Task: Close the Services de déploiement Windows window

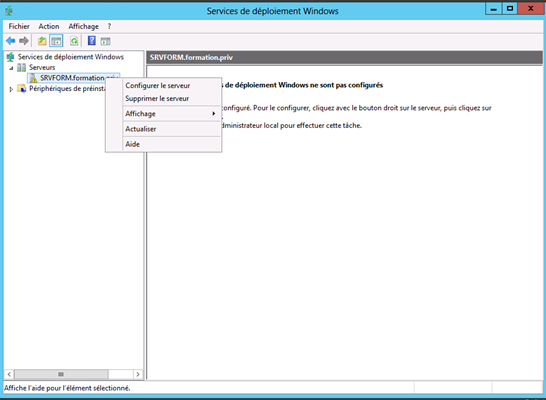Action: coord(531,9)
